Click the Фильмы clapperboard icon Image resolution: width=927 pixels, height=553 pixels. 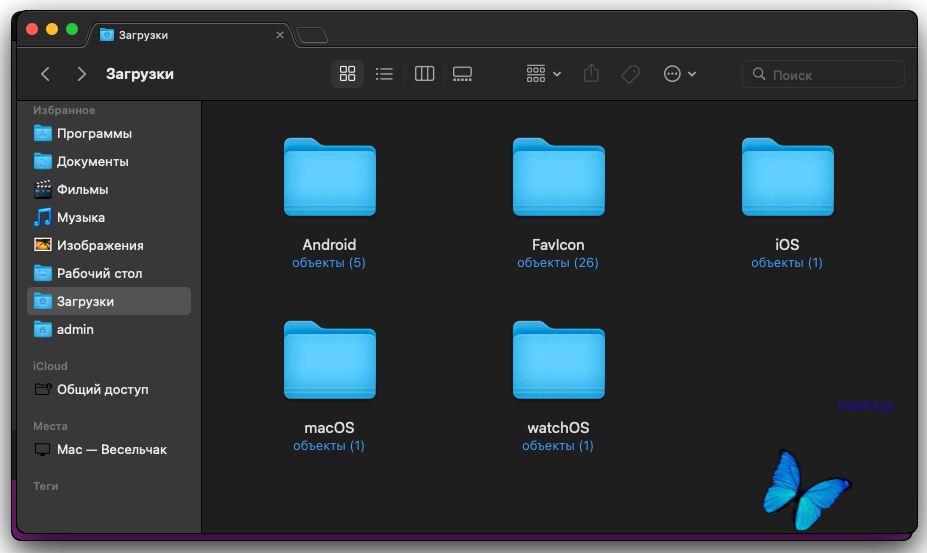(43, 189)
